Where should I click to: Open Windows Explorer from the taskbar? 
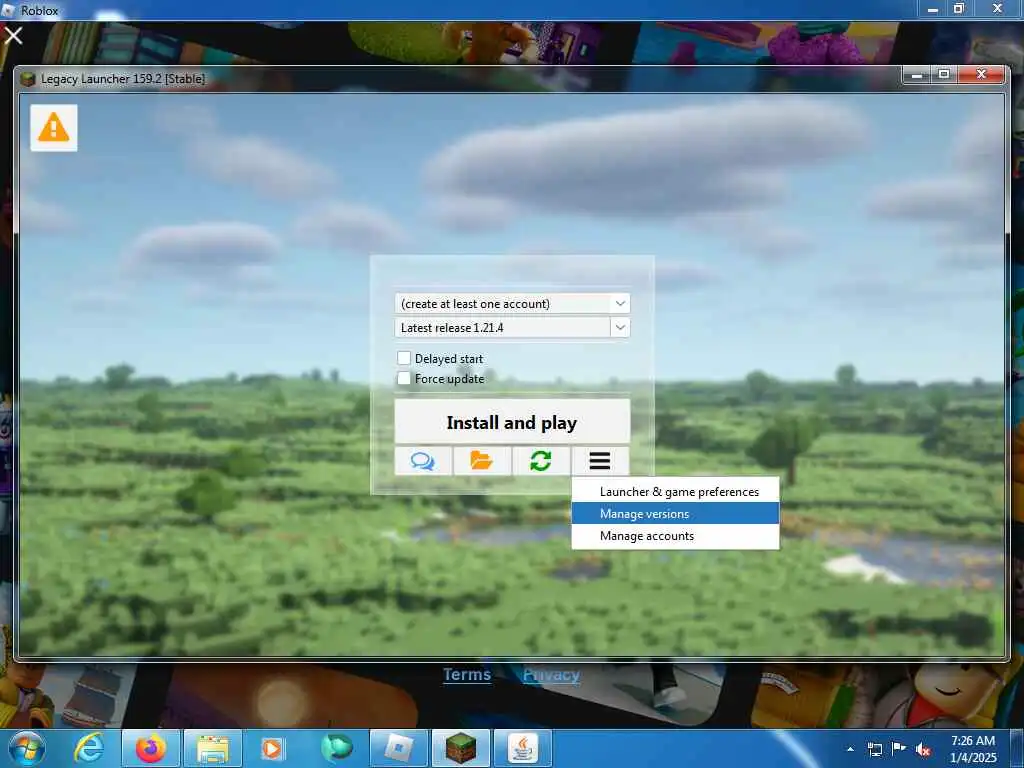213,748
